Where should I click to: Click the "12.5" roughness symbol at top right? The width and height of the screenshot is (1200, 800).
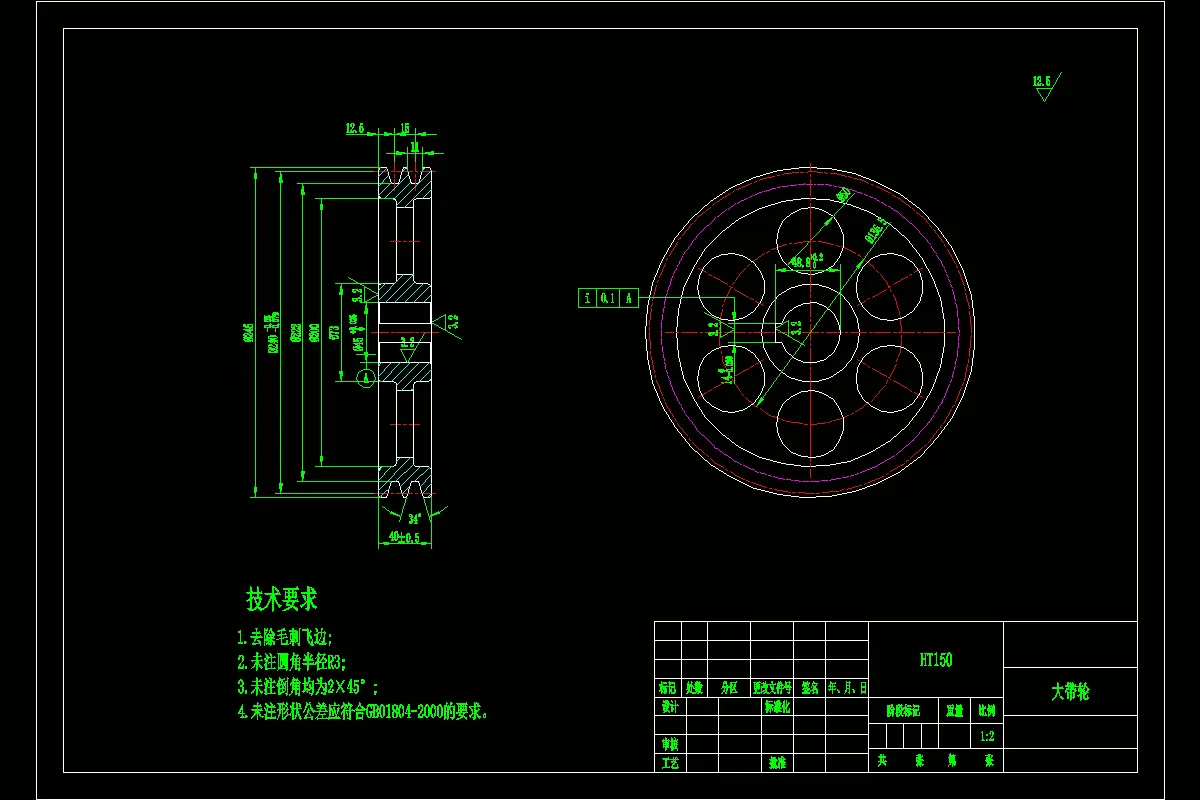(1046, 85)
